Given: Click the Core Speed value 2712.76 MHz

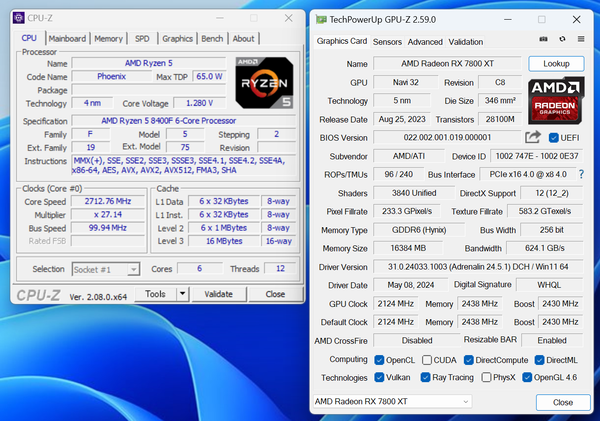Looking at the screenshot, I should (108, 201).
